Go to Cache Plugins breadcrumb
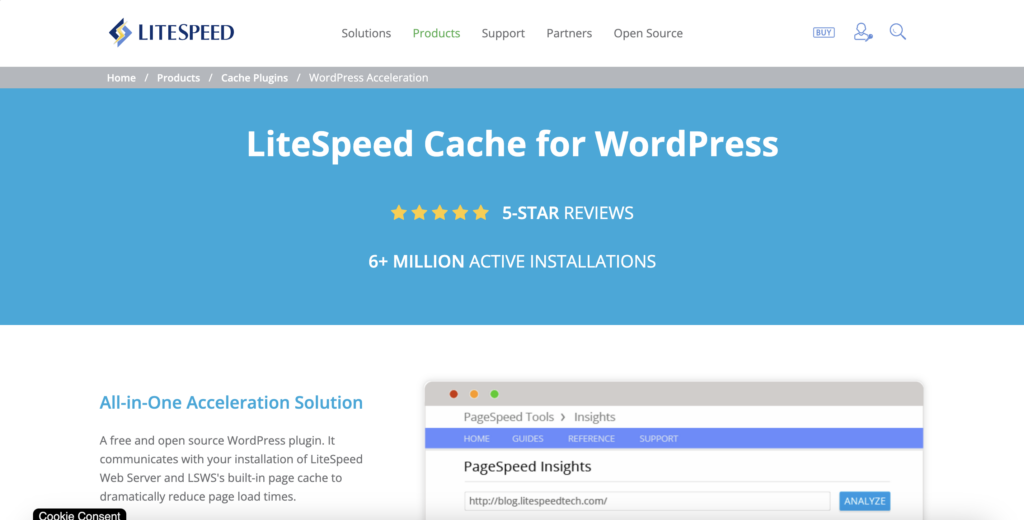Image resolution: width=1024 pixels, height=520 pixels. [254, 78]
